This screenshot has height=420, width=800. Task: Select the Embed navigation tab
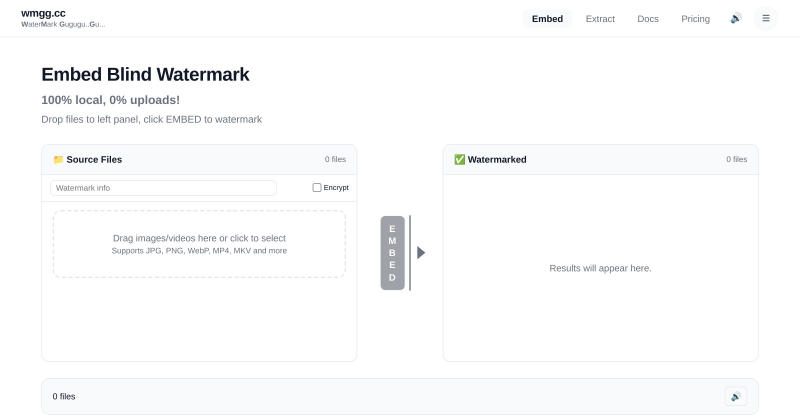[x=547, y=19]
